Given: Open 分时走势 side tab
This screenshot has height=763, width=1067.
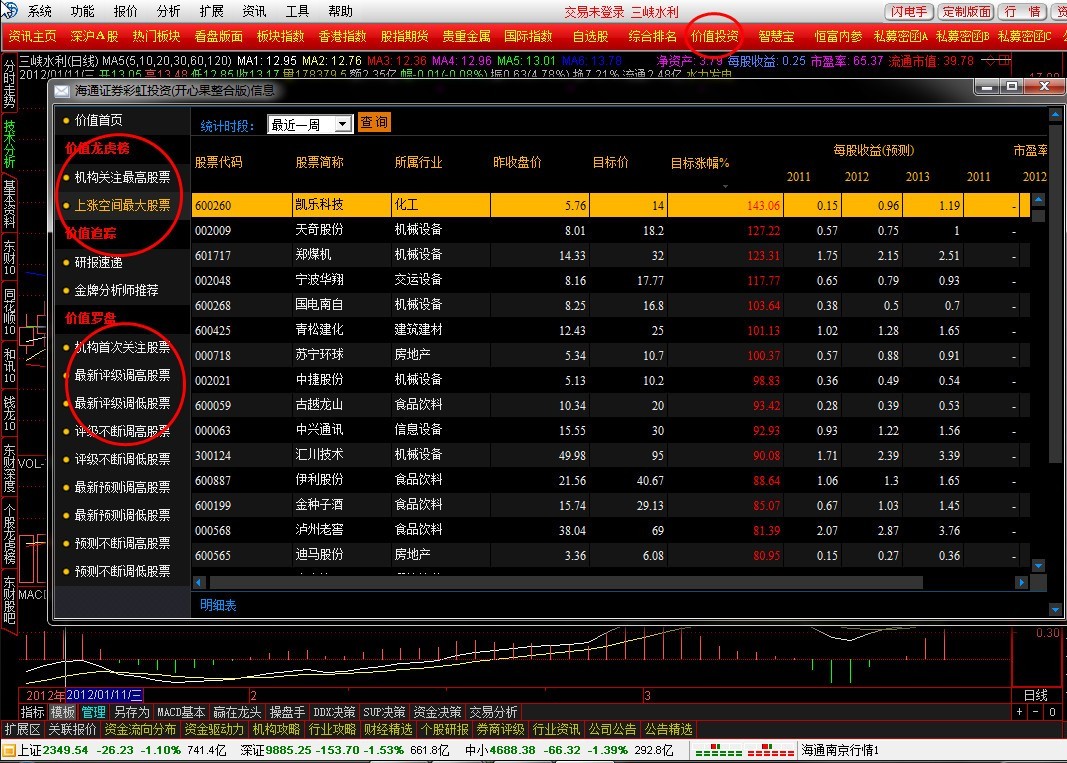Looking at the screenshot, I should coord(9,84).
